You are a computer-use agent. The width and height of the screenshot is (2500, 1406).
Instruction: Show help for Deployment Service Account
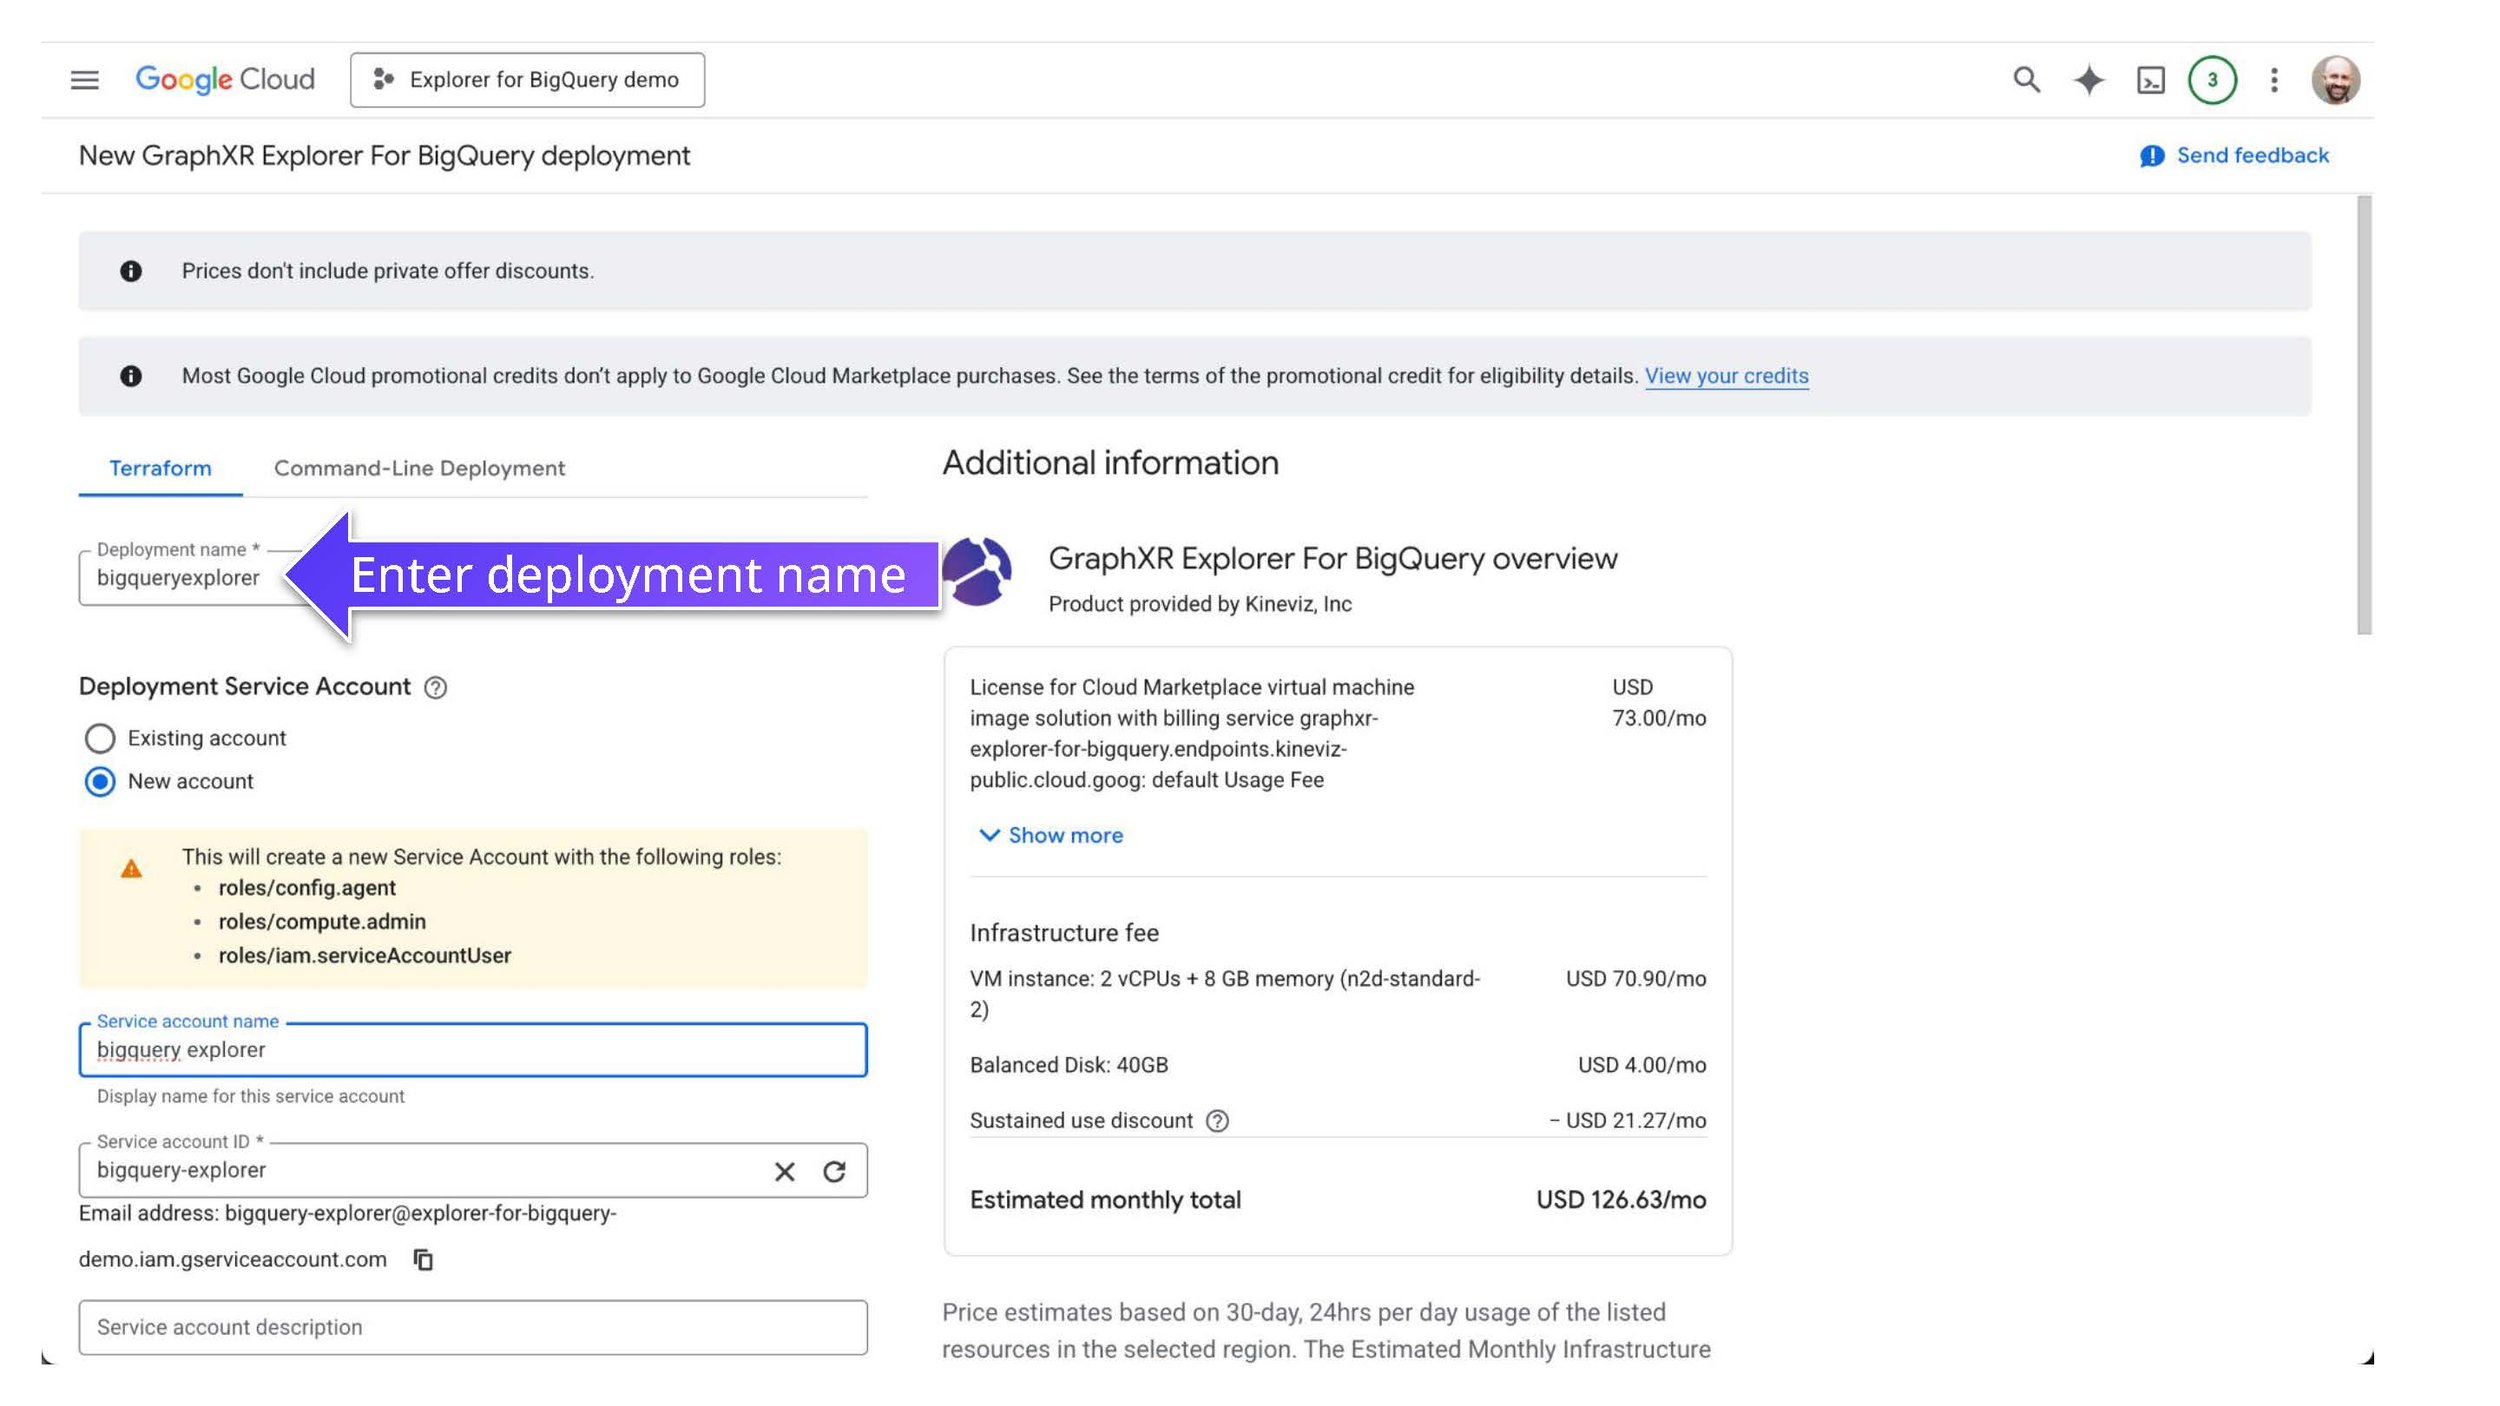tap(435, 688)
